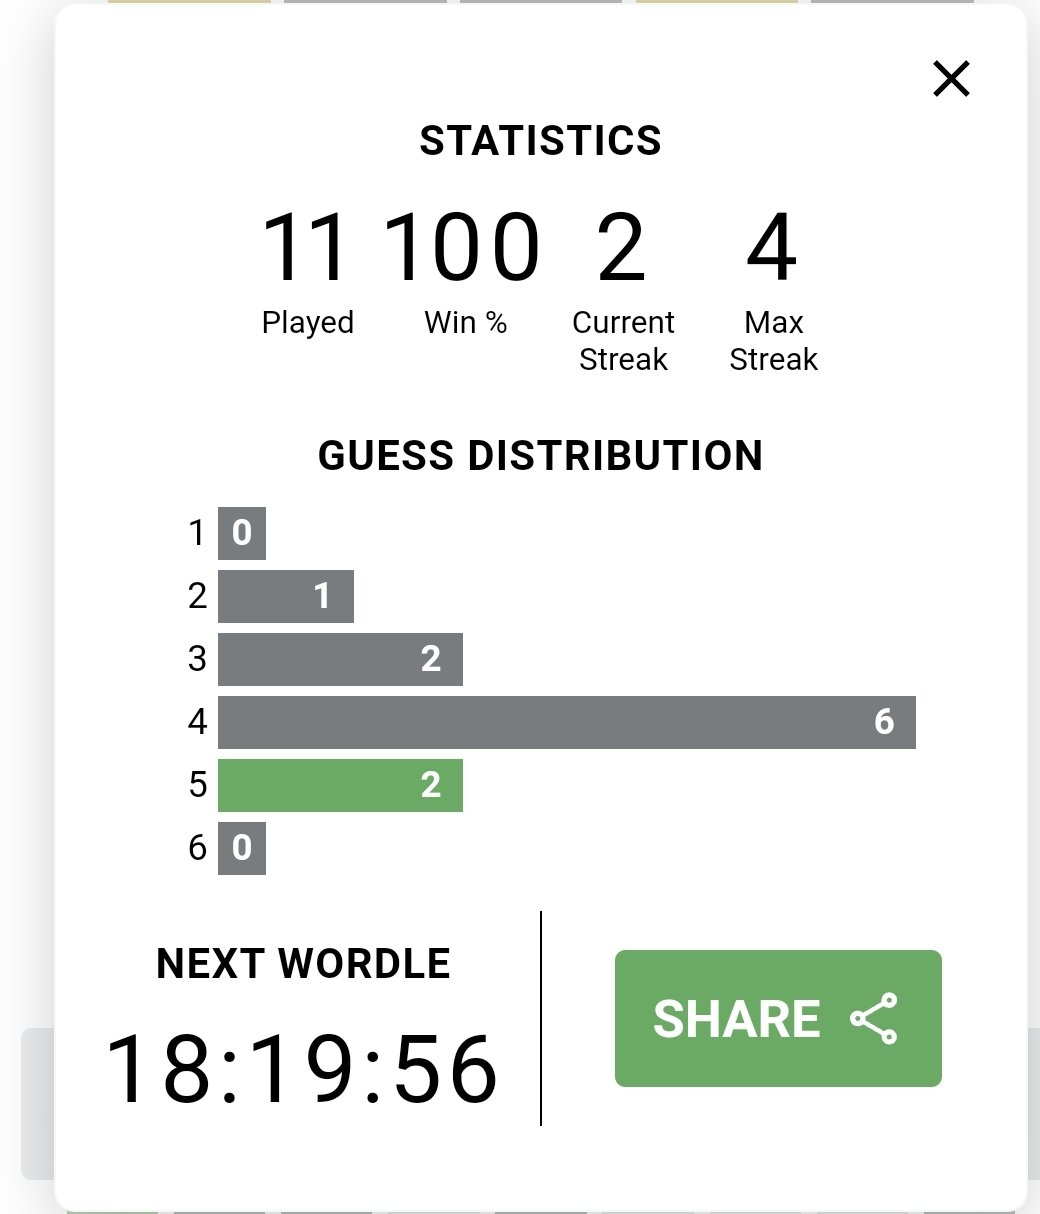This screenshot has height=1214, width=1040.
Task: Click the STATISTICS heading
Action: [x=540, y=141]
